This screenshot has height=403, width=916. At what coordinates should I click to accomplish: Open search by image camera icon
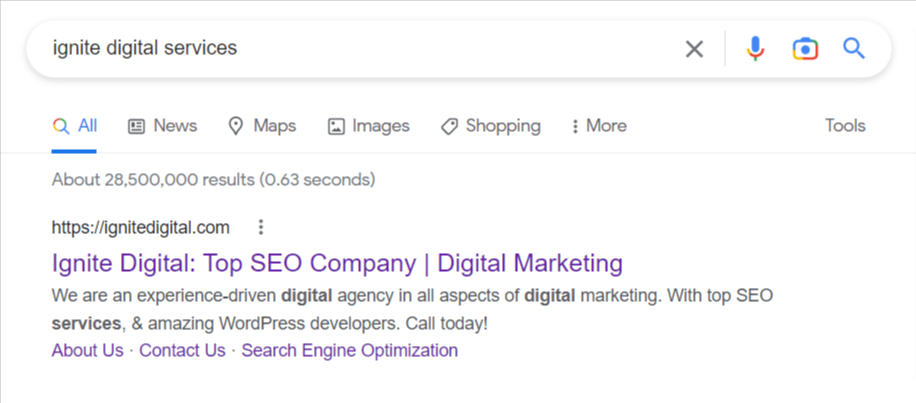coord(805,48)
